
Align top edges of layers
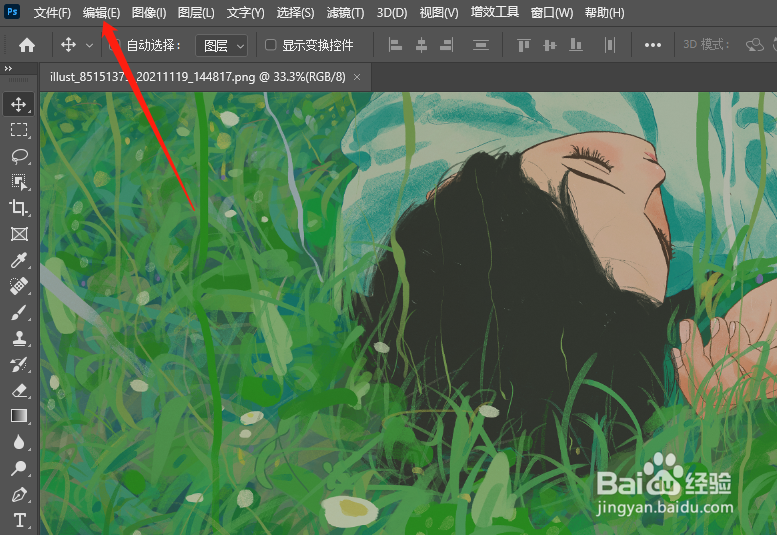point(524,45)
